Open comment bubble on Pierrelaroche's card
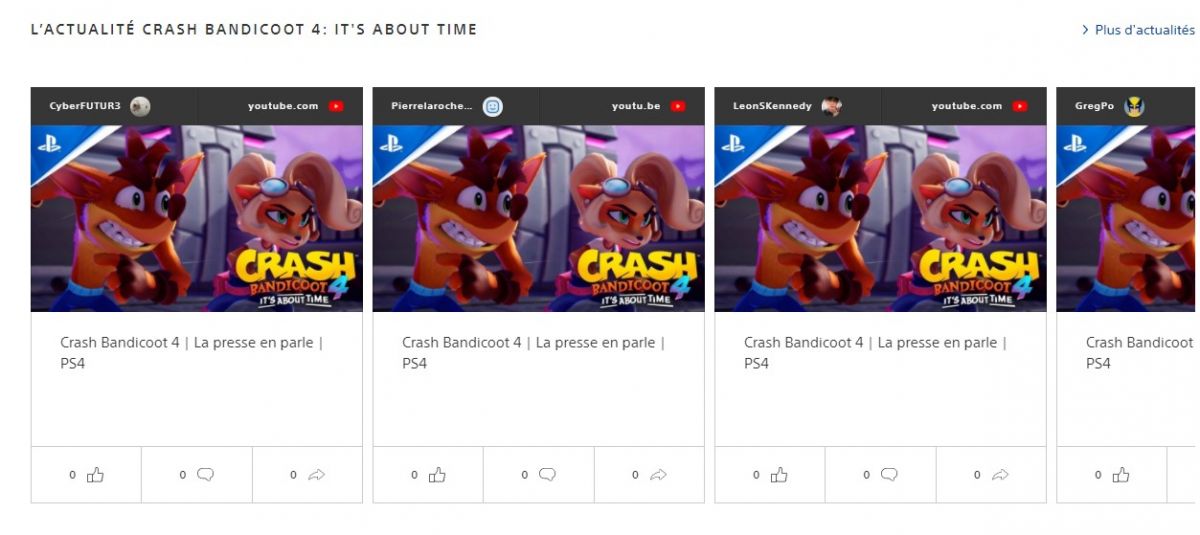This screenshot has height=535, width=1200. (547, 475)
